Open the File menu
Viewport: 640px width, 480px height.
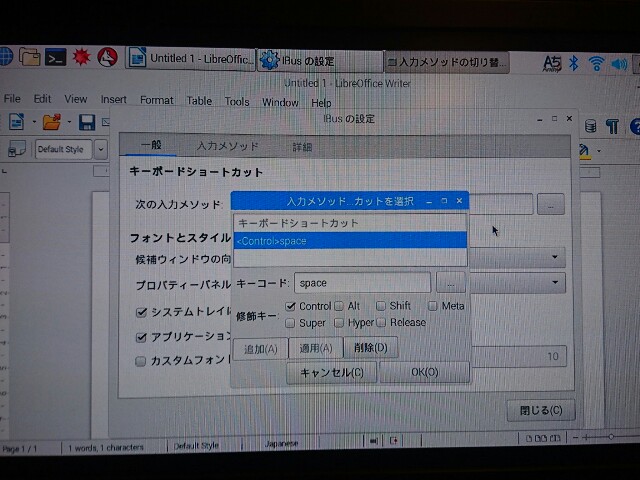pyautogui.click(x=12, y=98)
